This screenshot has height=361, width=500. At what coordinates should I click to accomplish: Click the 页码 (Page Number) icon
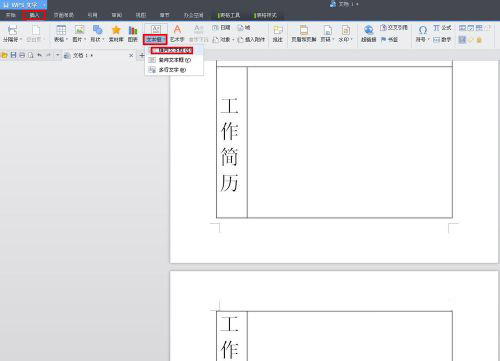(x=327, y=30)
